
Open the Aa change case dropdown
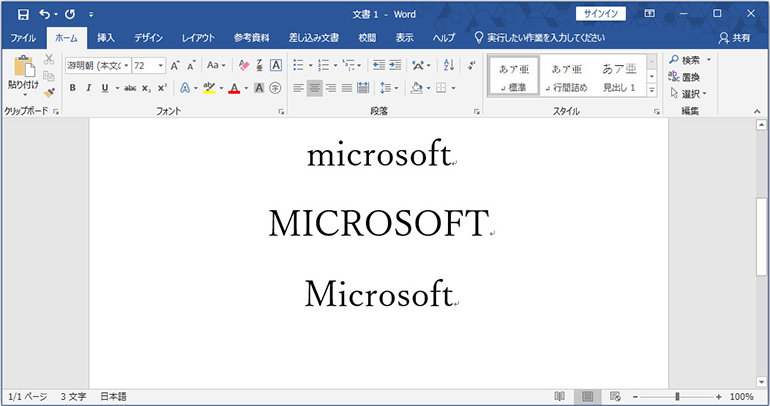(216, 65)
